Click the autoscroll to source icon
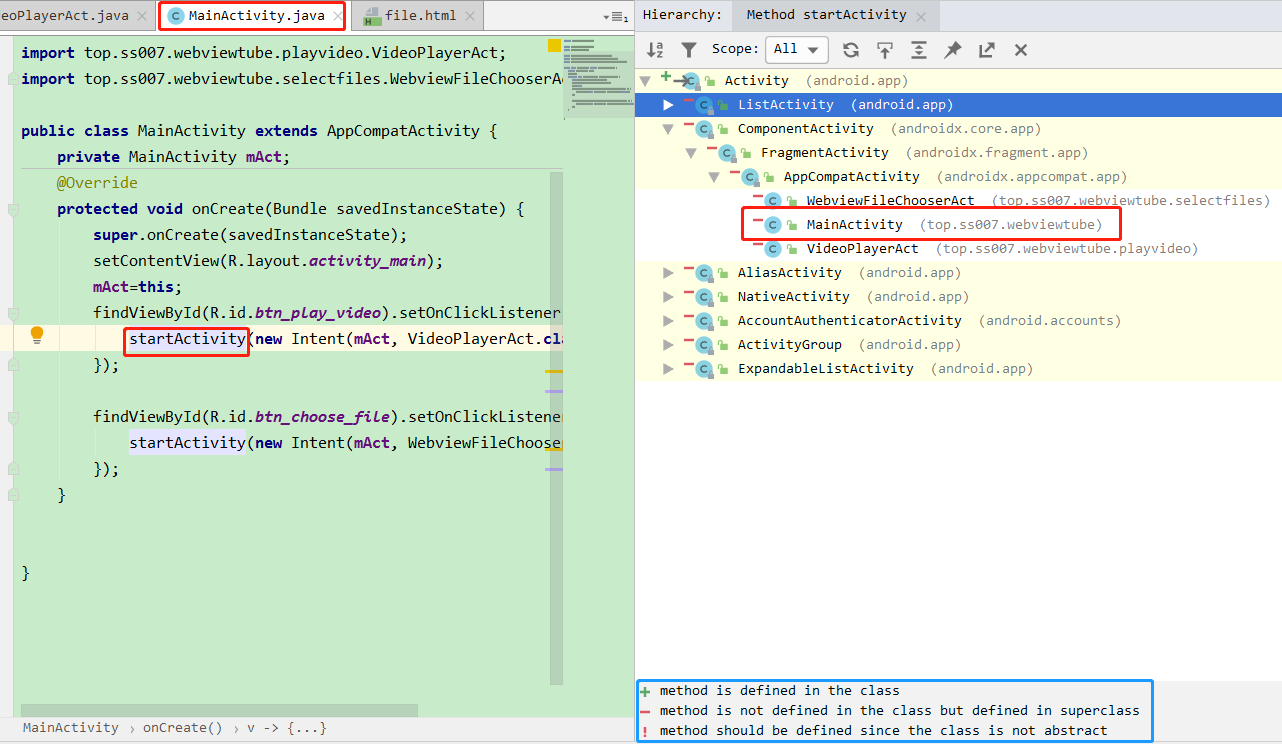The height and width of the screenshot is (744, 1282). tap(885, 49)
